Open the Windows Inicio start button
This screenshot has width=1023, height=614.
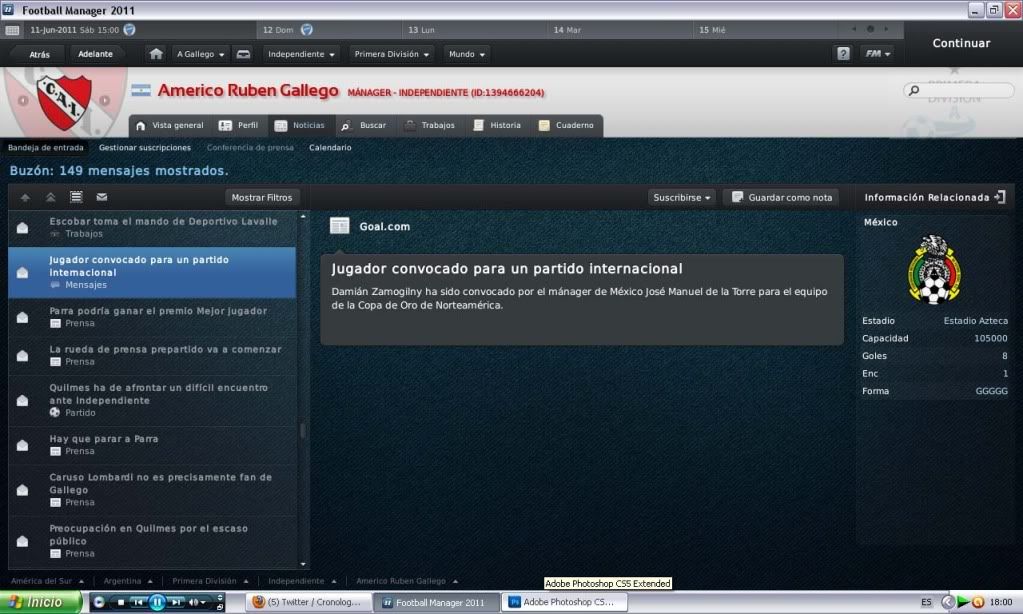(x=40, y=602)
